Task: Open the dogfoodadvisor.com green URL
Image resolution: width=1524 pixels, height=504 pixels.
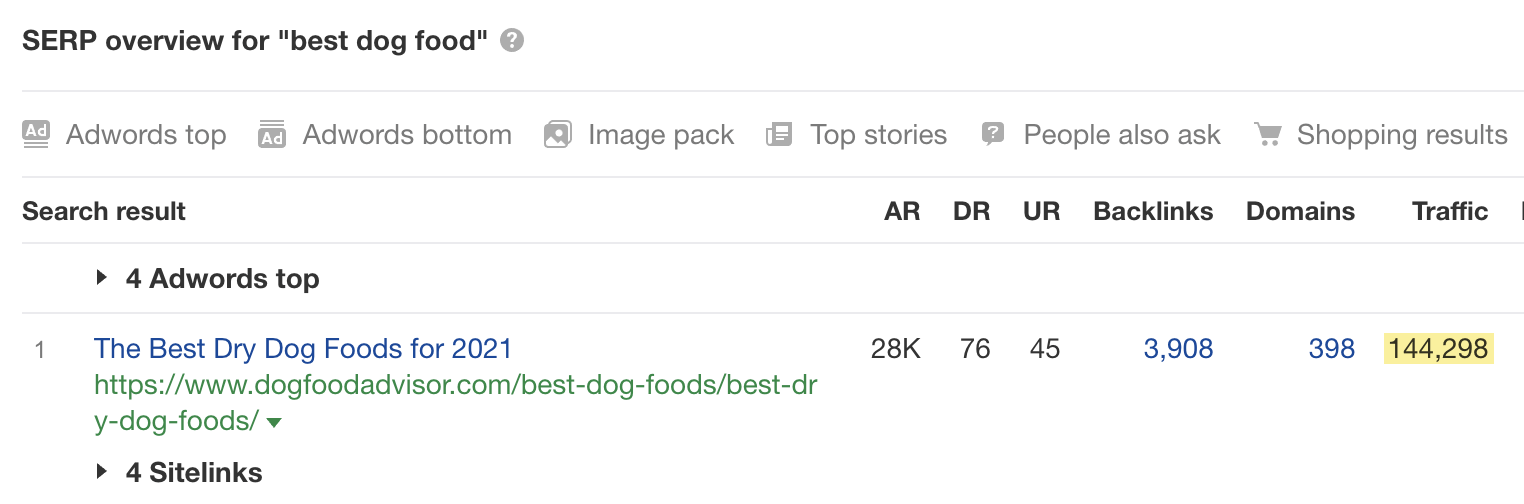Action: coord(455,386)
